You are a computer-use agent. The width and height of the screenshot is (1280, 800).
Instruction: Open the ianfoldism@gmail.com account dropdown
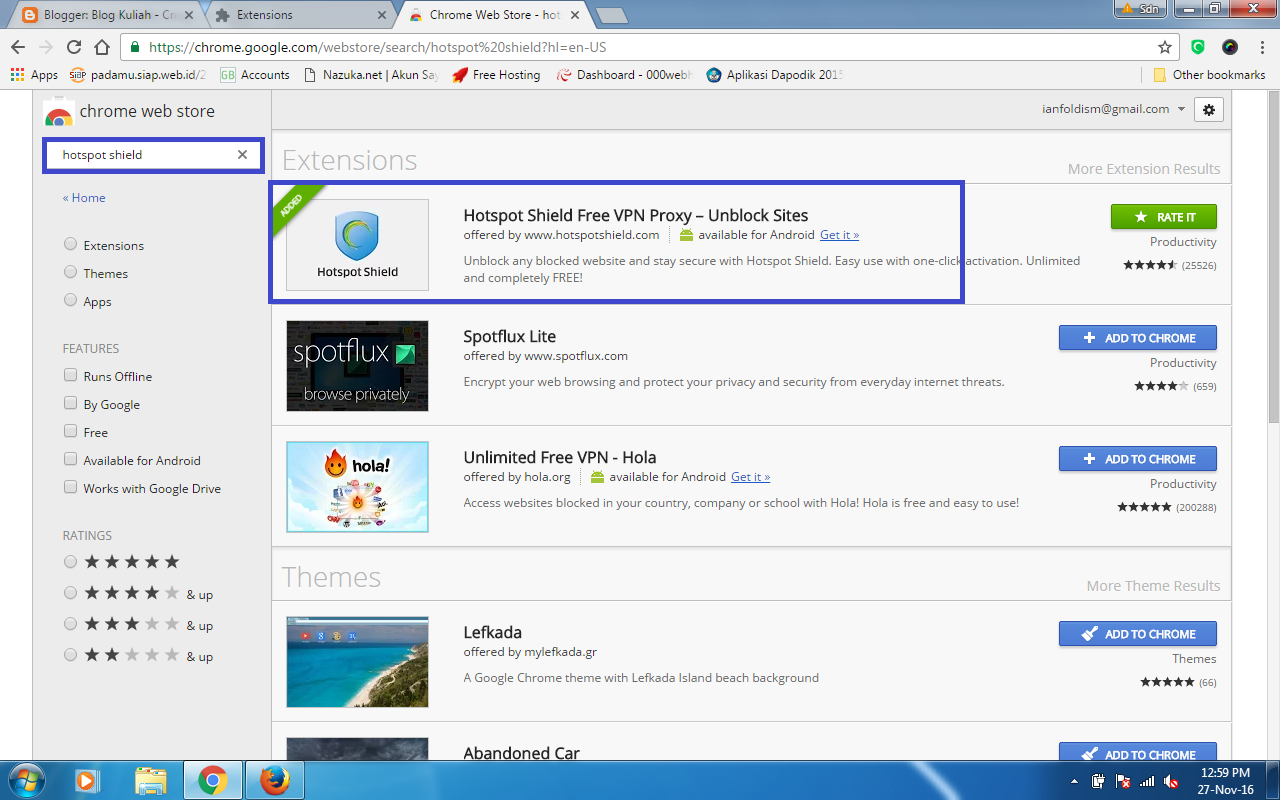pos(1113,109)
